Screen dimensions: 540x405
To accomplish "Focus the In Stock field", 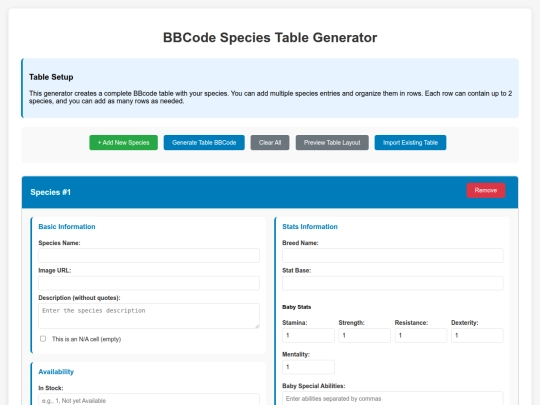I will coord(149,400).
